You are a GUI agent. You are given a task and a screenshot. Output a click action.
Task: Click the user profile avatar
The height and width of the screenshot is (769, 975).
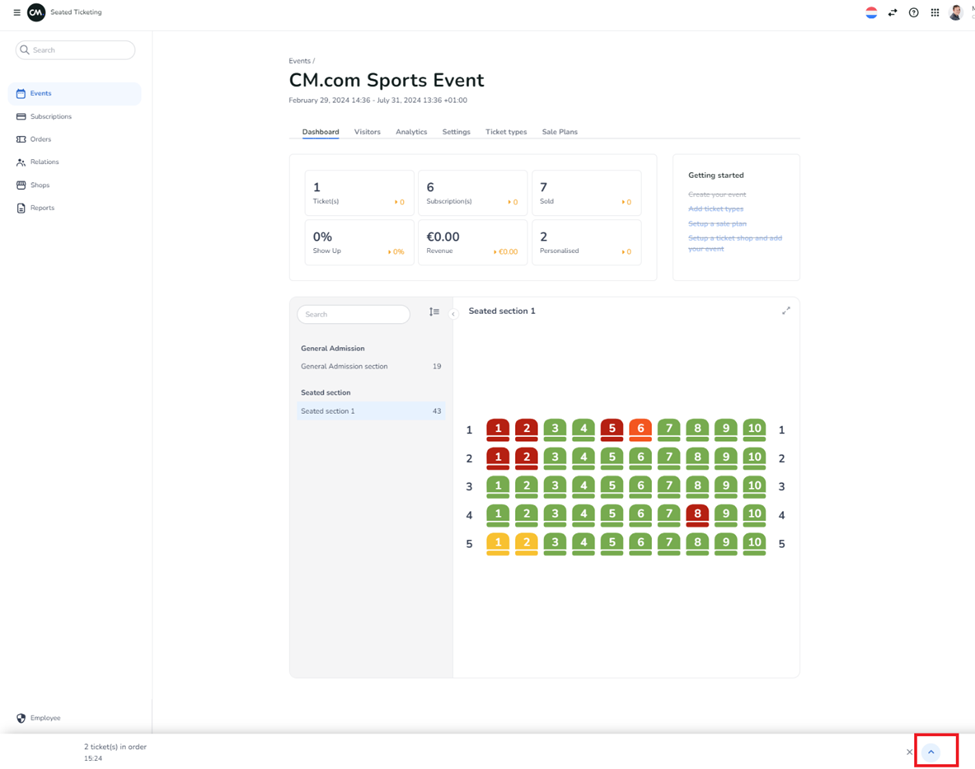(956, 13)
